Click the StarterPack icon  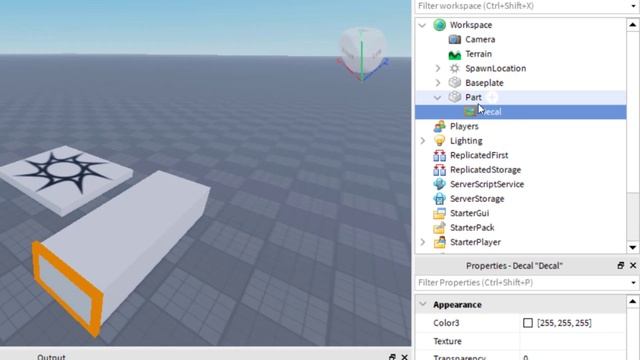(x=440, y=228)
